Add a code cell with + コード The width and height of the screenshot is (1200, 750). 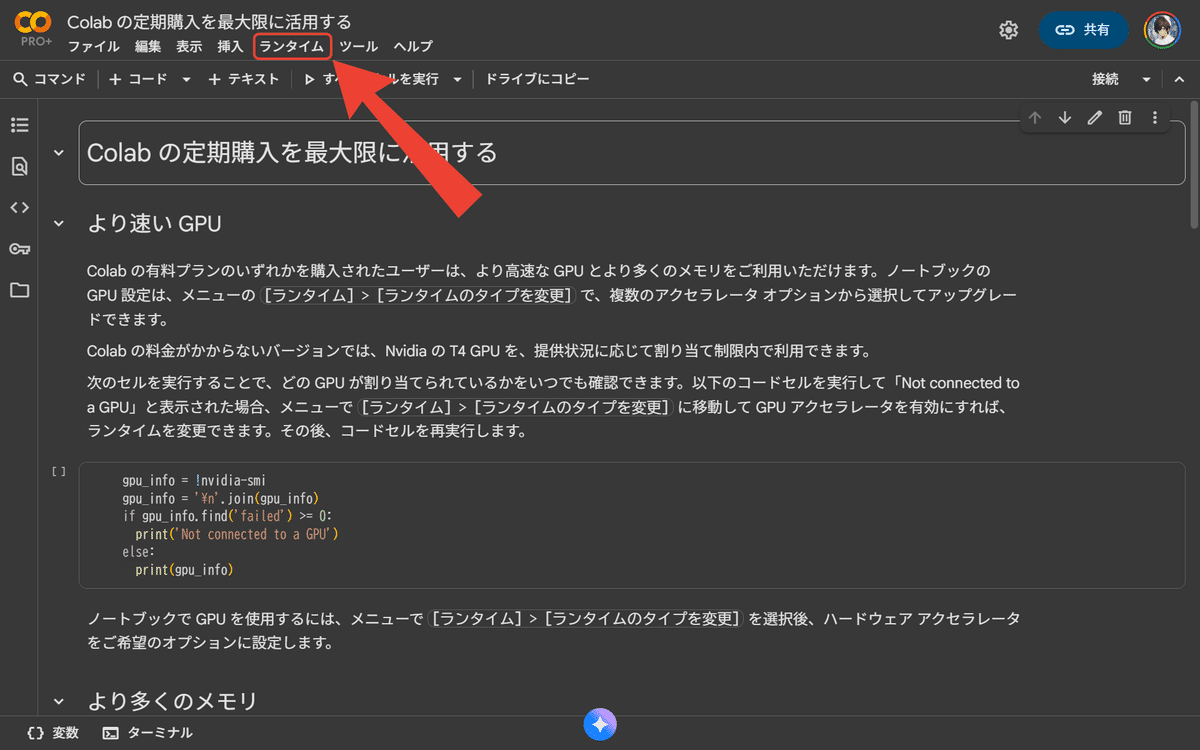[138, 79]
